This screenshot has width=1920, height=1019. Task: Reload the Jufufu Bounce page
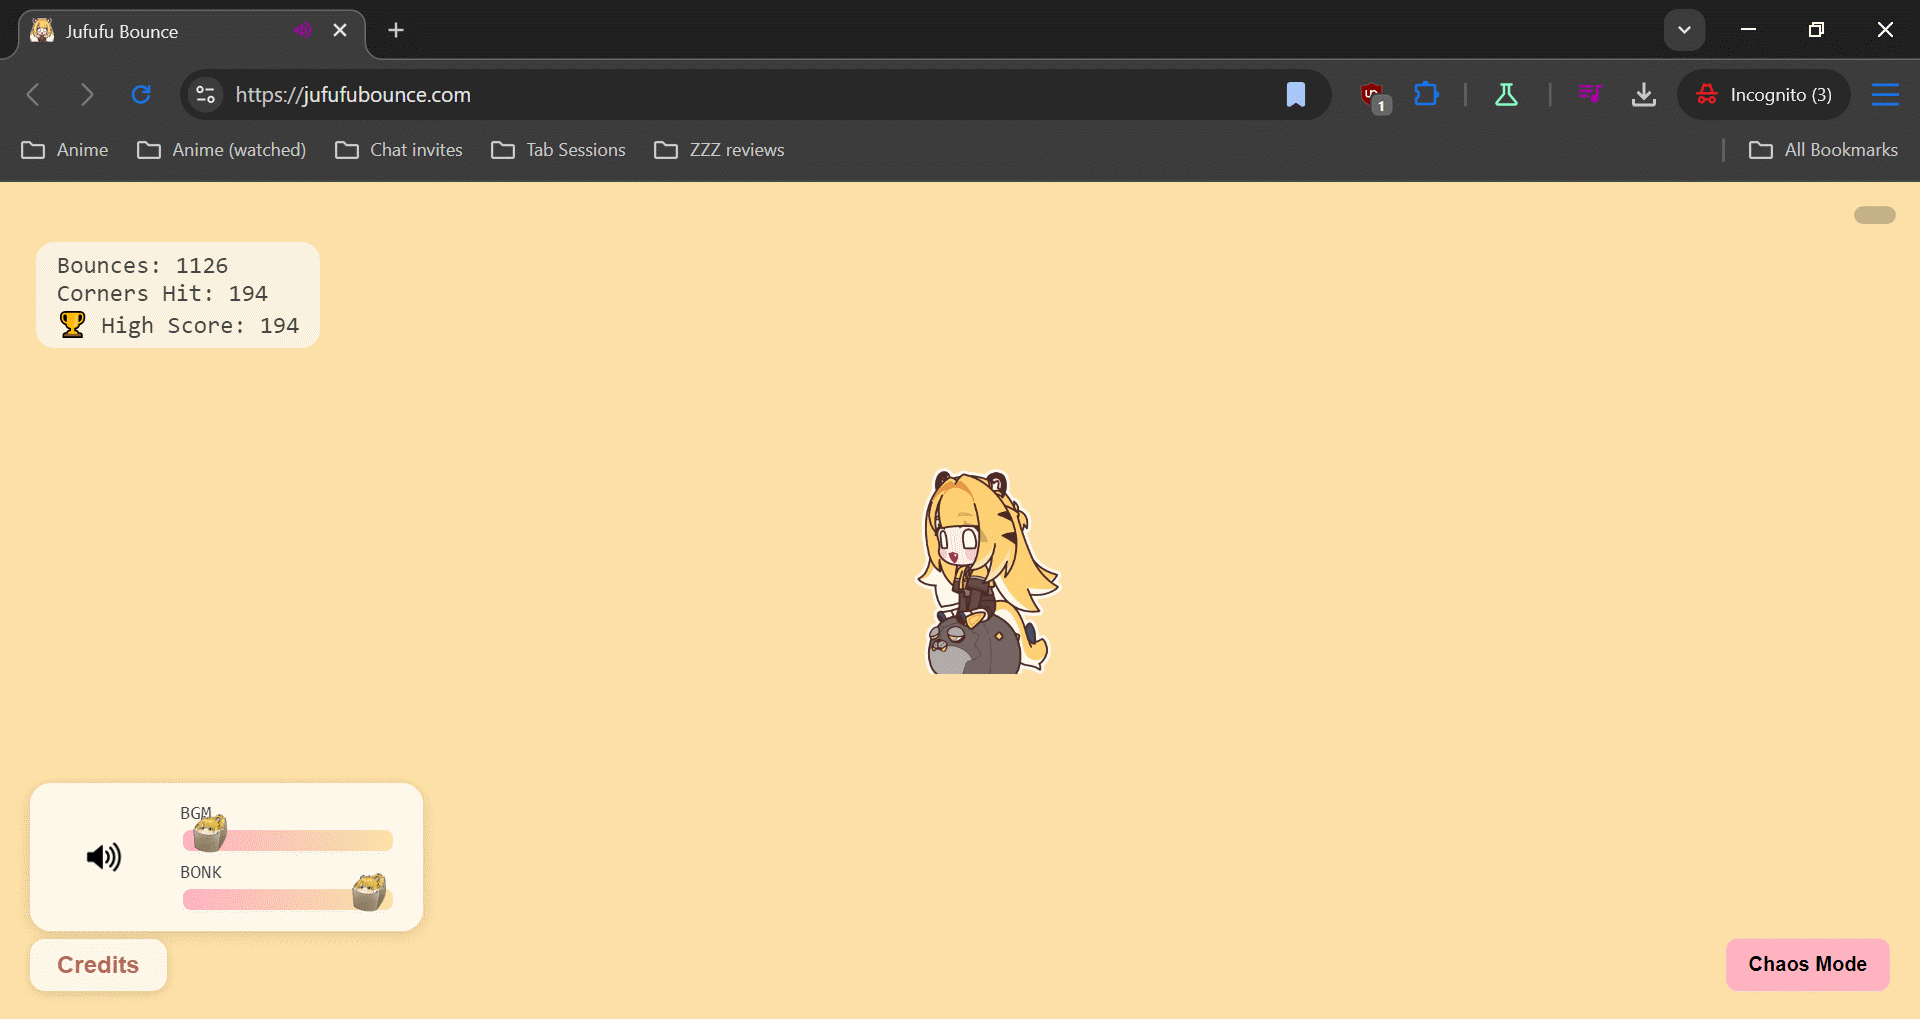(141, 95)
